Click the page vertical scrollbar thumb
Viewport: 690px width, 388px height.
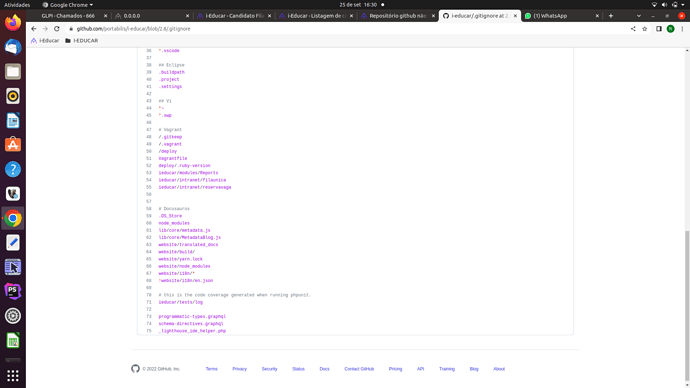point(687,305)
